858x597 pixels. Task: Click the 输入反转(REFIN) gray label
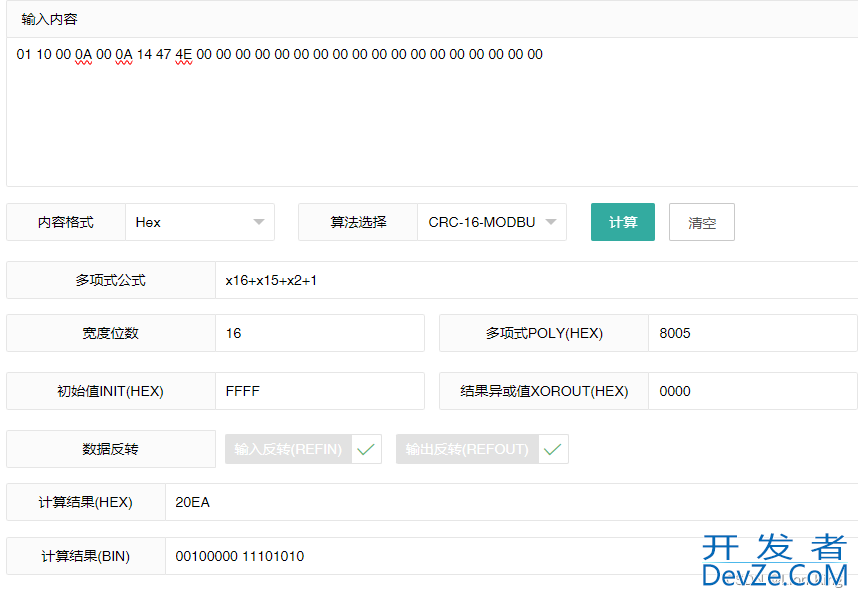coord(288,449)
